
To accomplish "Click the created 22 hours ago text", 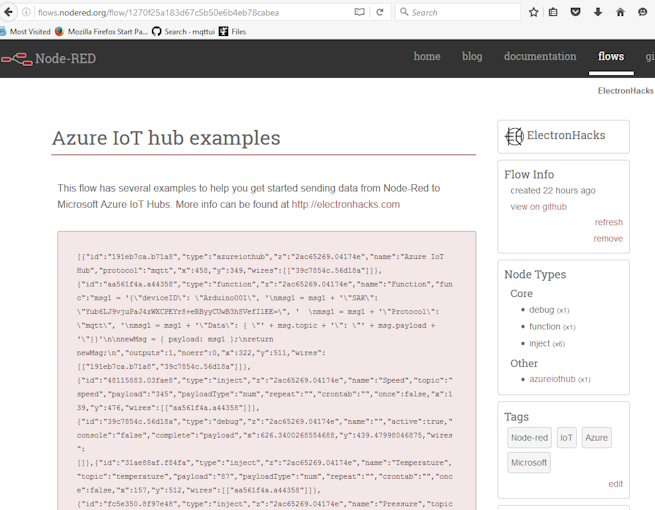I will (553, 190).
